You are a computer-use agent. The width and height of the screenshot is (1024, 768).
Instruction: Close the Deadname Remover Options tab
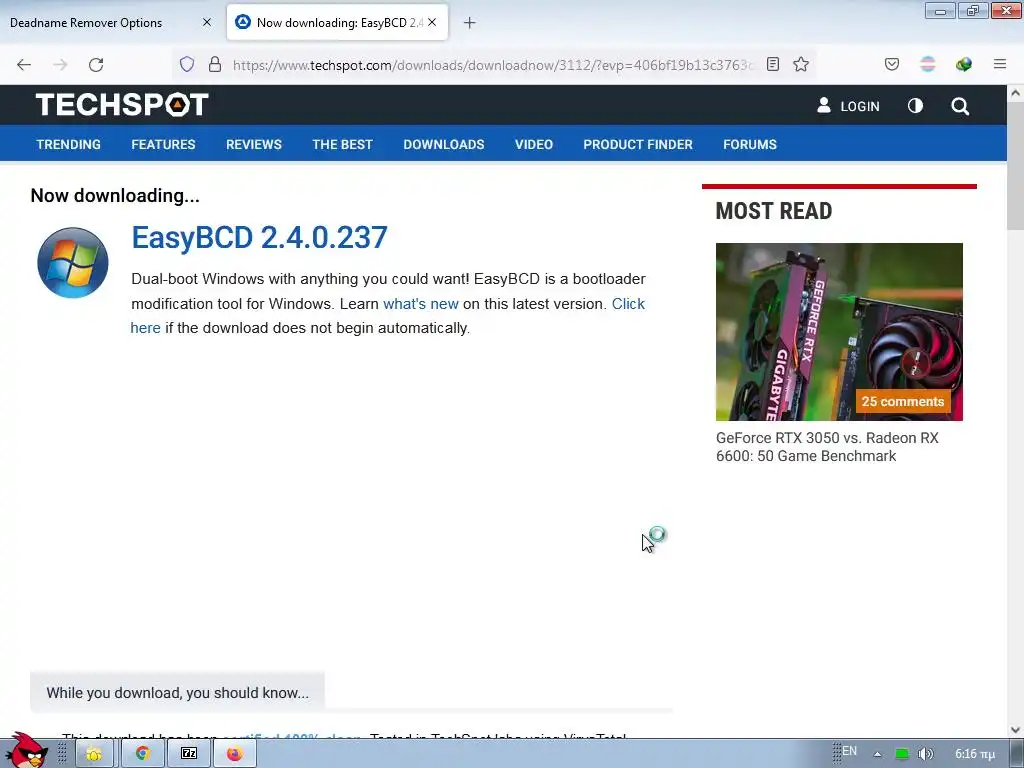[207, 22]
